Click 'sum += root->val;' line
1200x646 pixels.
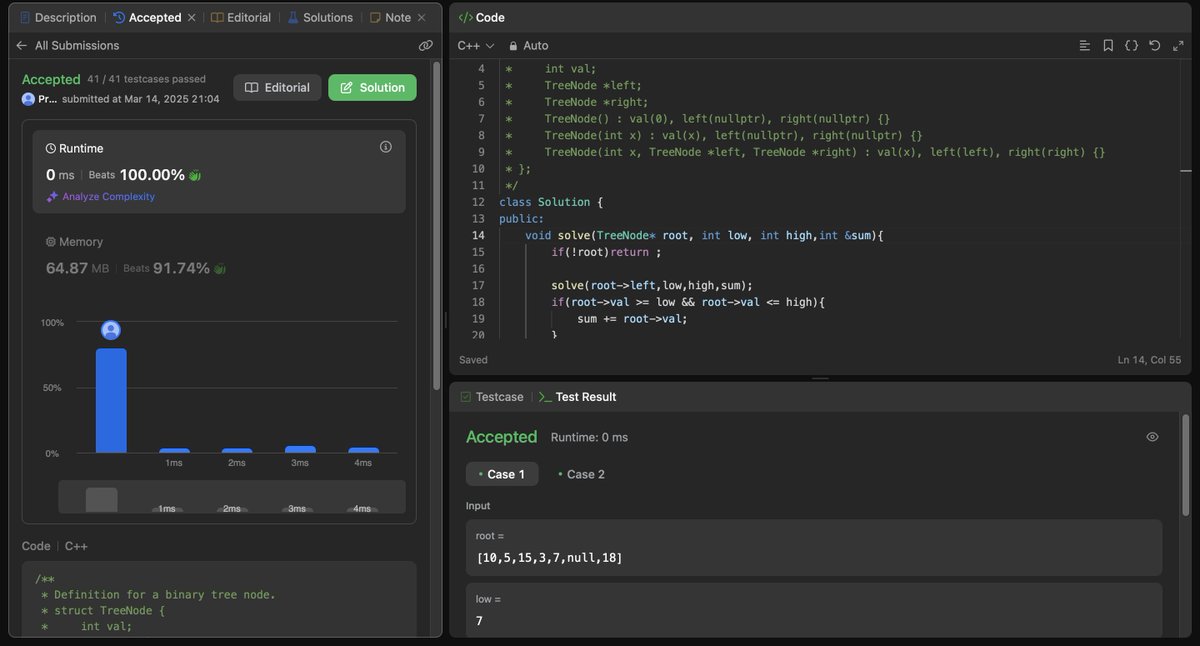(x=632, y=319)
